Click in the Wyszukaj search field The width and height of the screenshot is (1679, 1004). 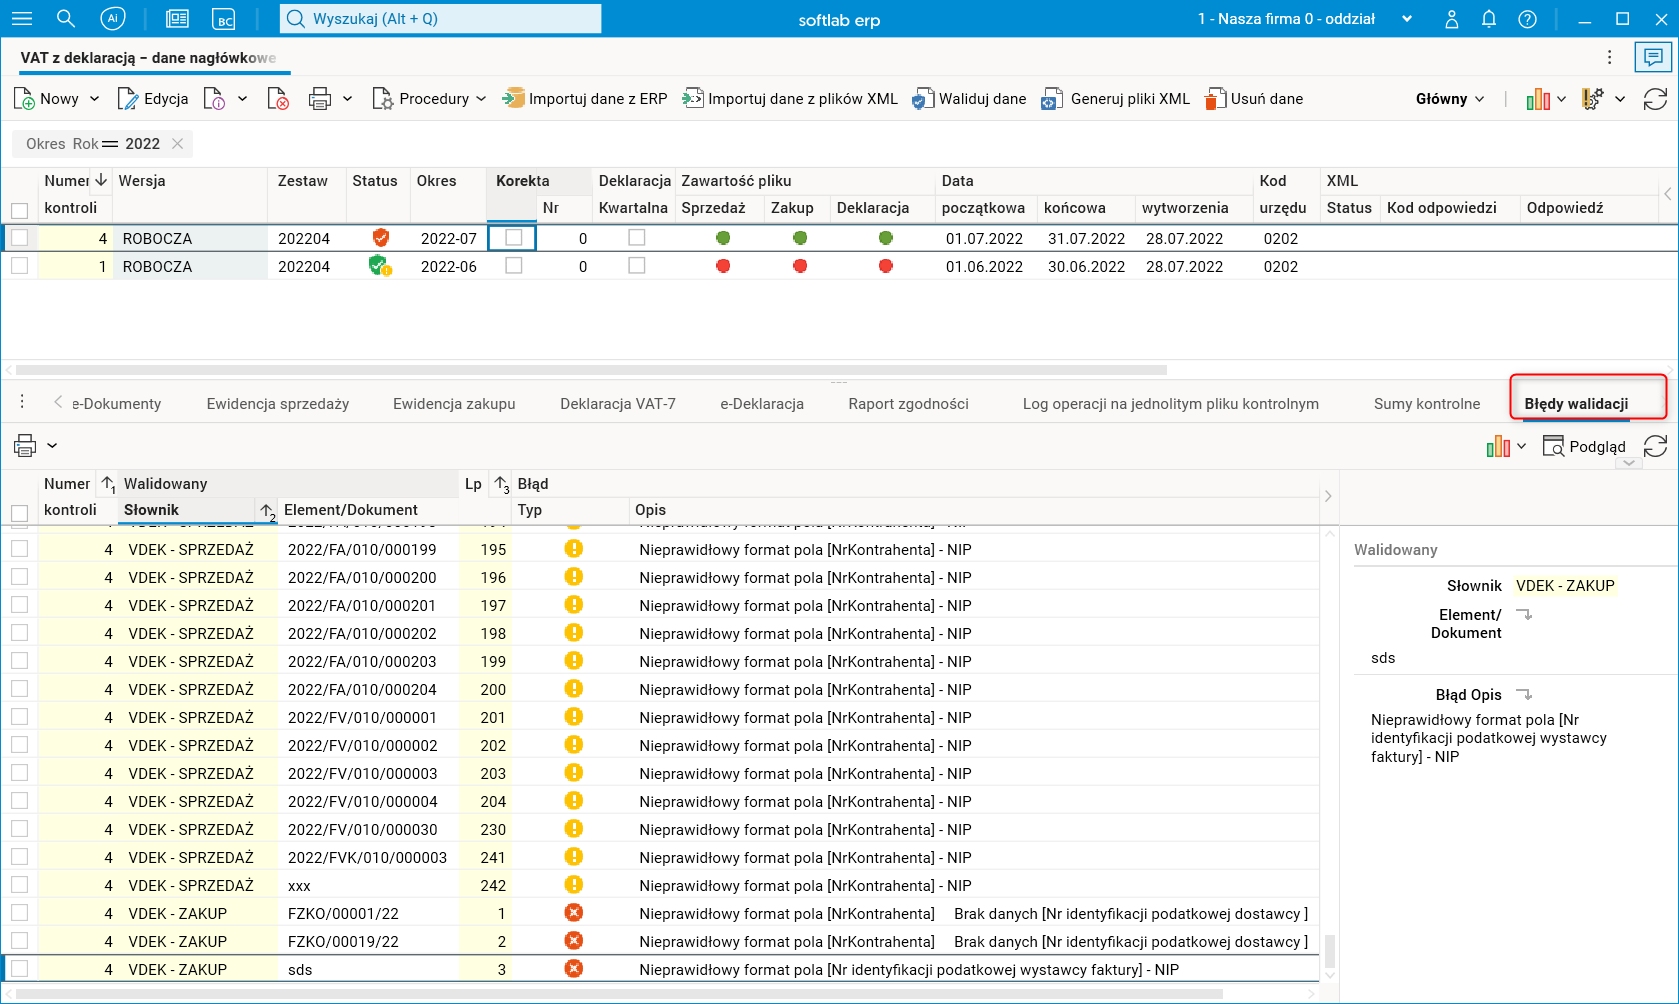[440, 19]
